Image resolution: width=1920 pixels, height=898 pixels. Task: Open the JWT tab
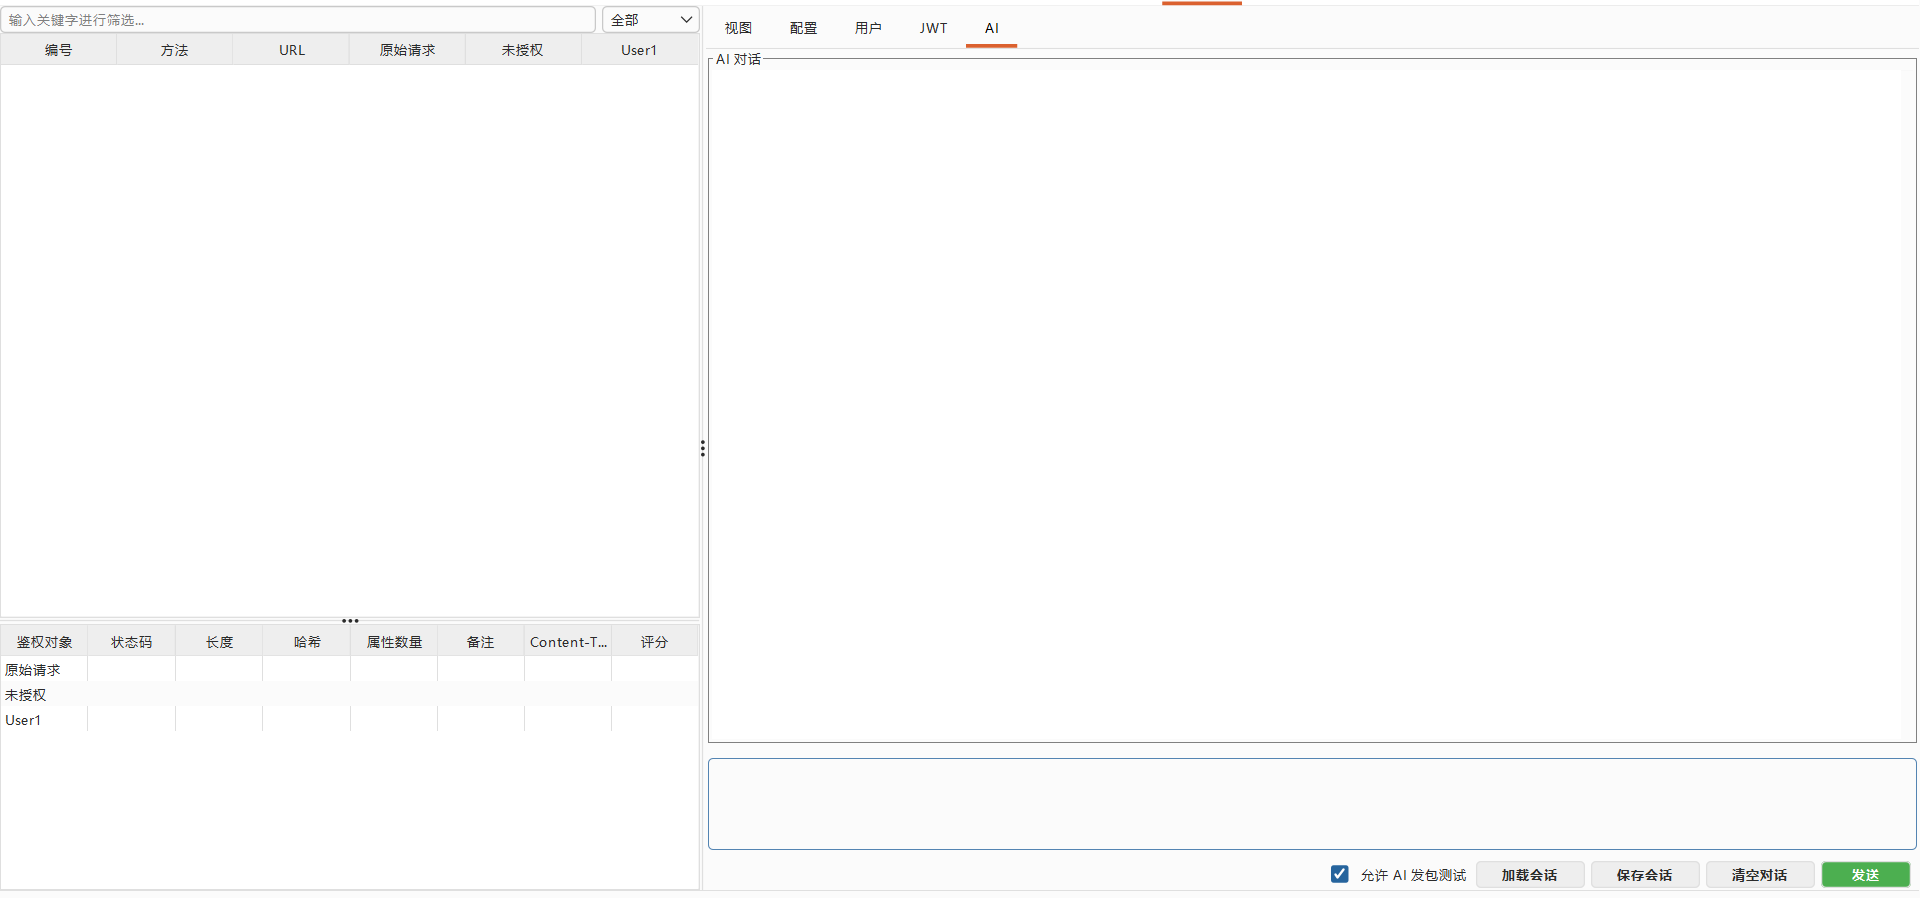[x=933, y=28]
